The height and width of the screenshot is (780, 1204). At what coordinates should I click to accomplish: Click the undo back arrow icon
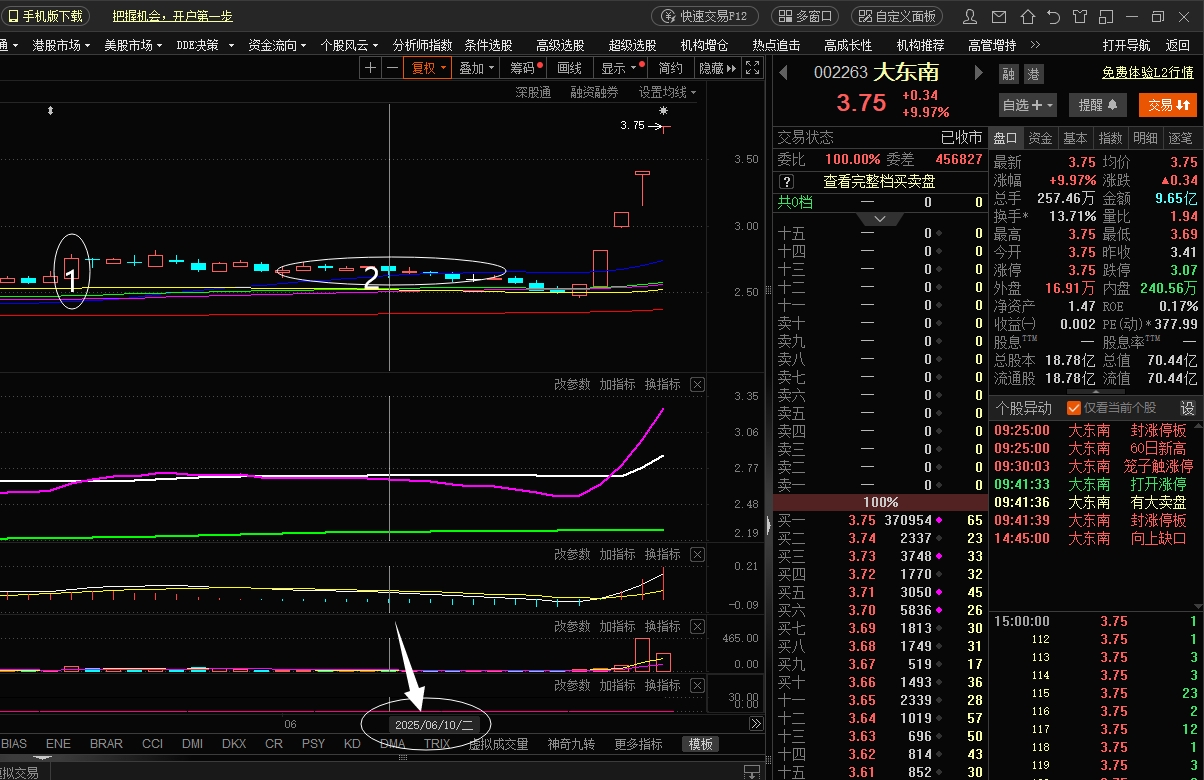pos(1052,16)
